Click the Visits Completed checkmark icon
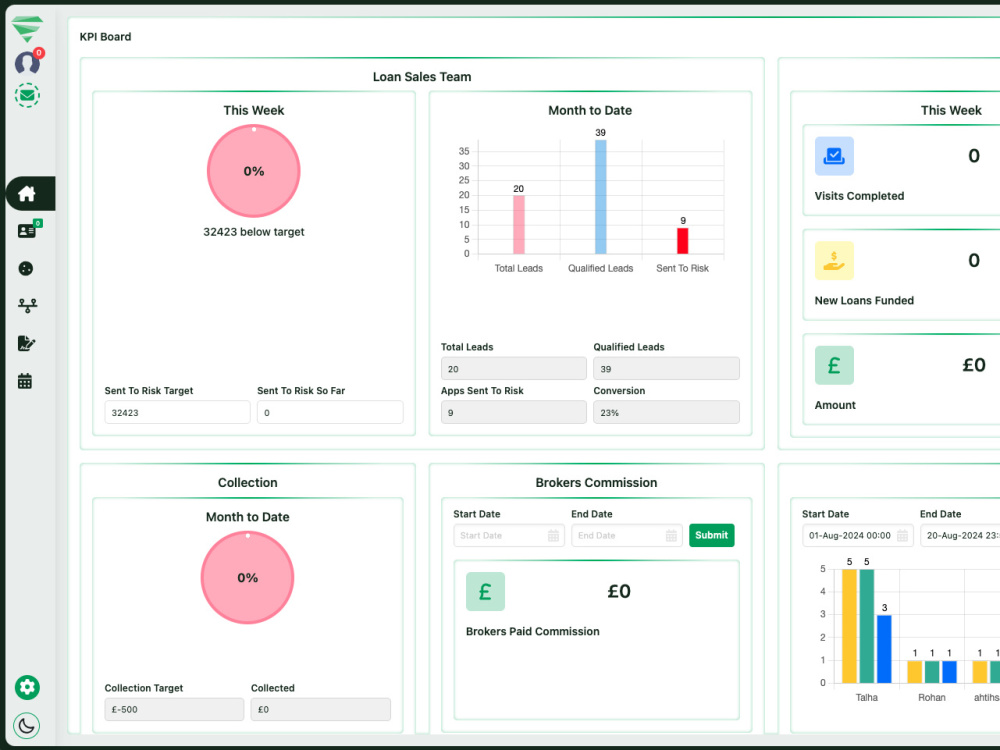 pos(834,156)
